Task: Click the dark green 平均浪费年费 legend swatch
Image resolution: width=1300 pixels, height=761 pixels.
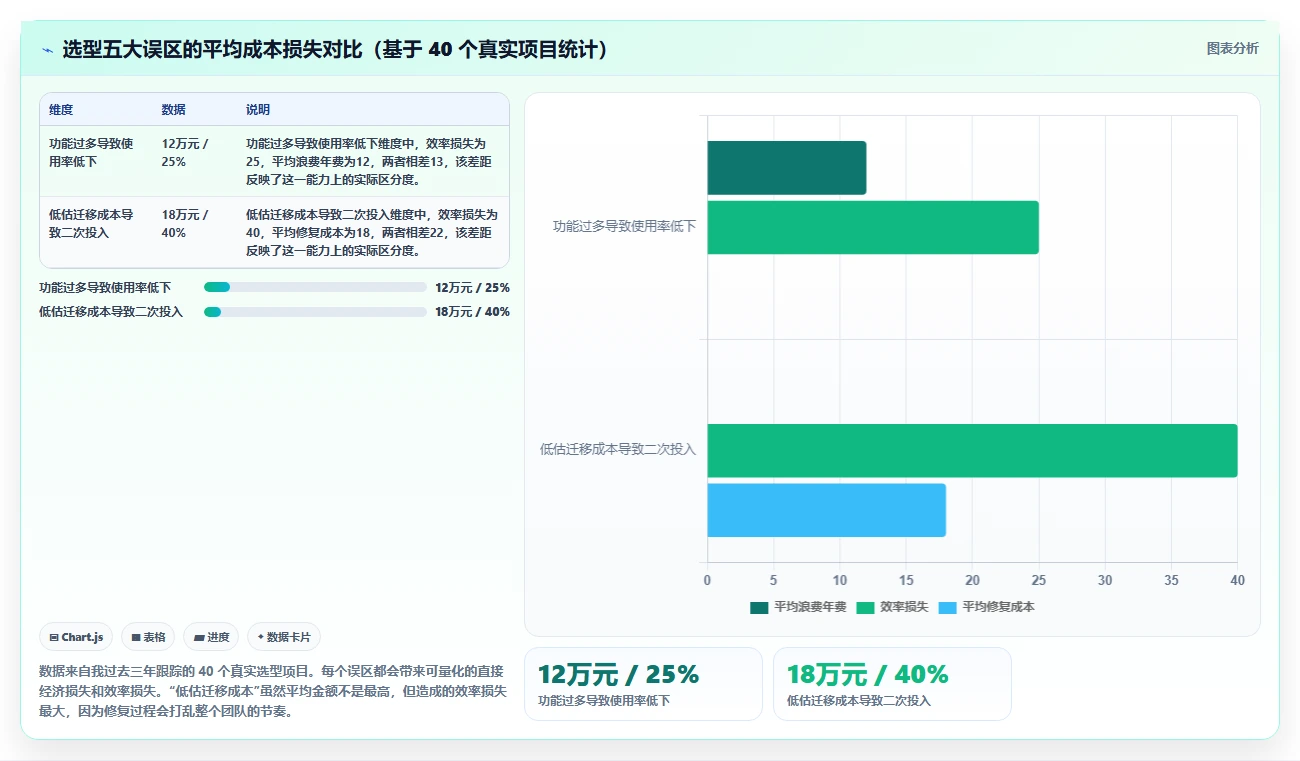Action: click(x=759, y=607)
